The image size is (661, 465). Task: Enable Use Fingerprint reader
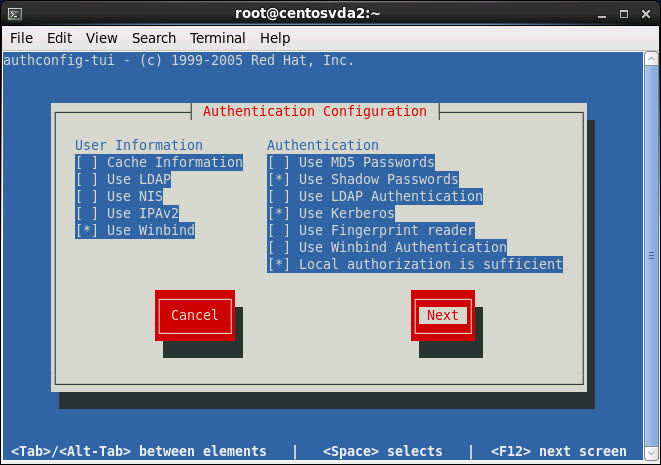371,231
